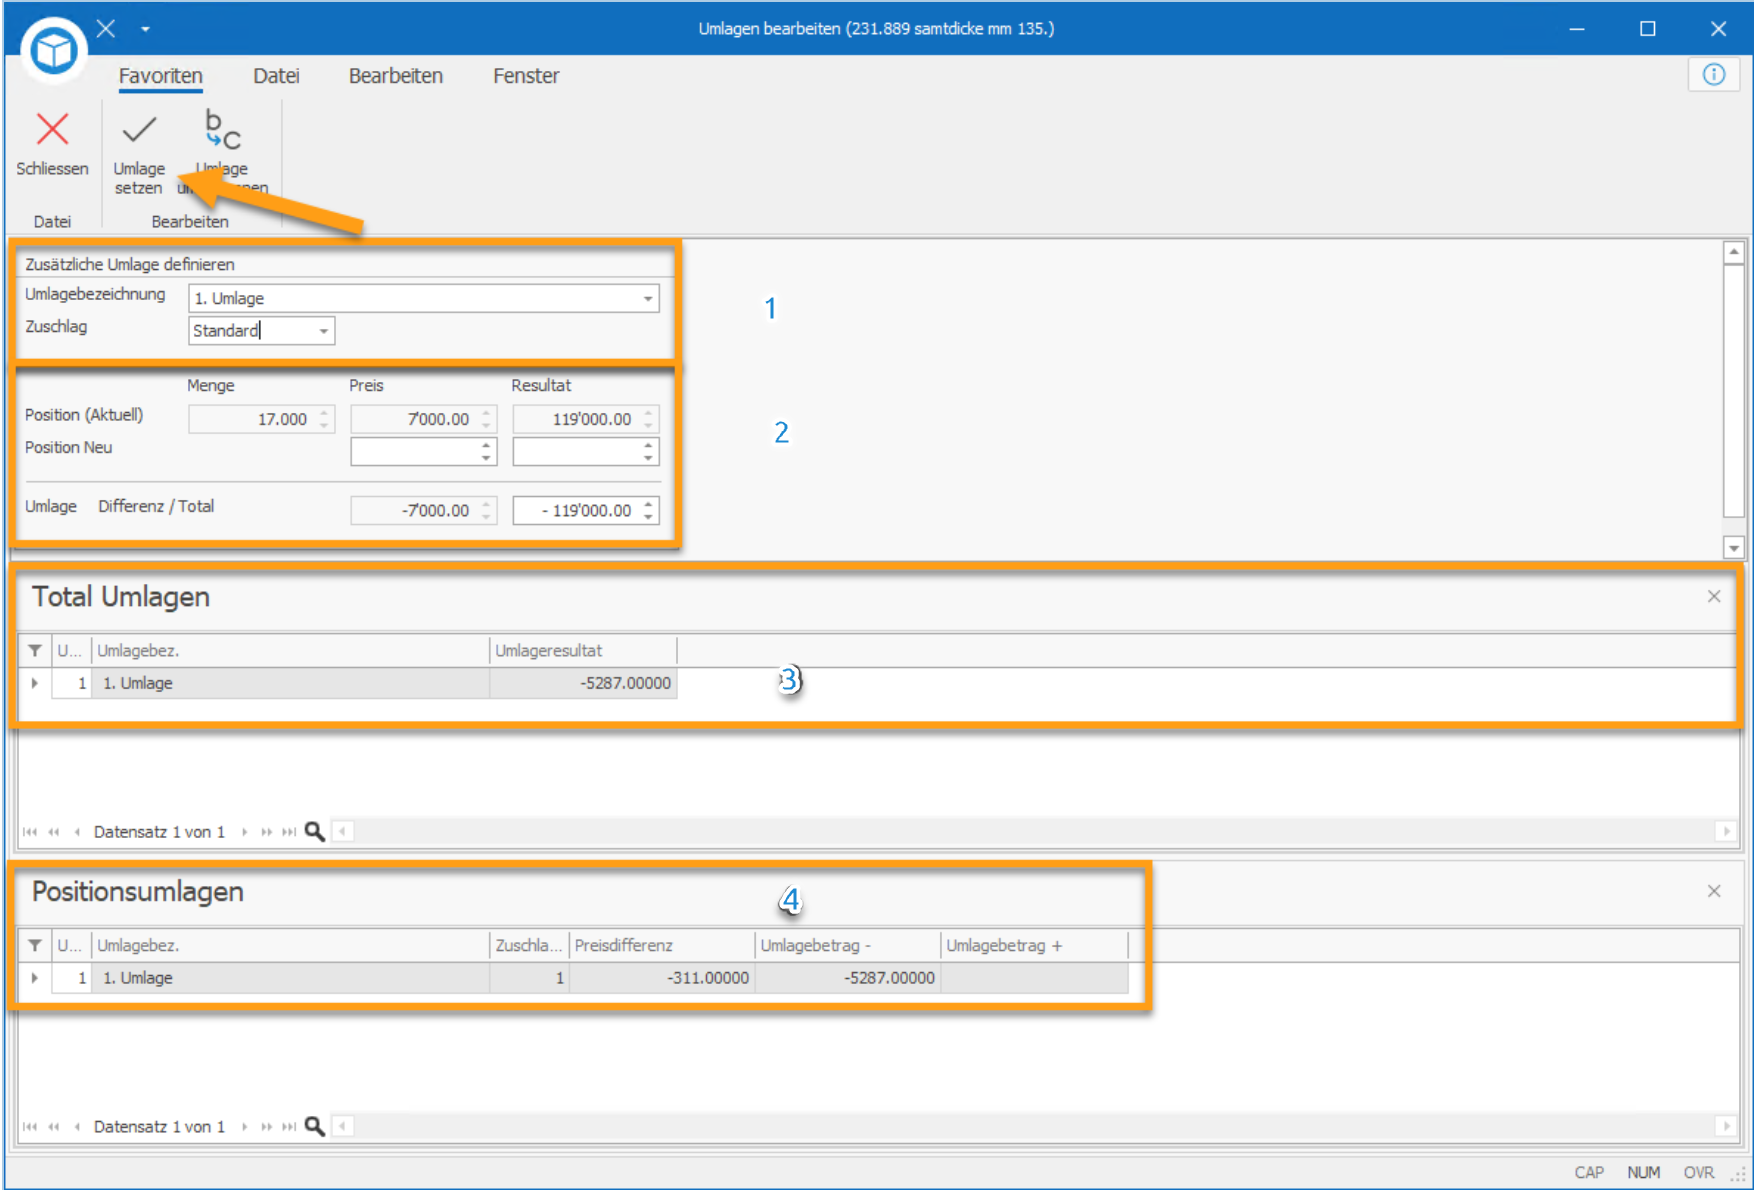Open the quick access toolbar dropdown arrow

145,29
